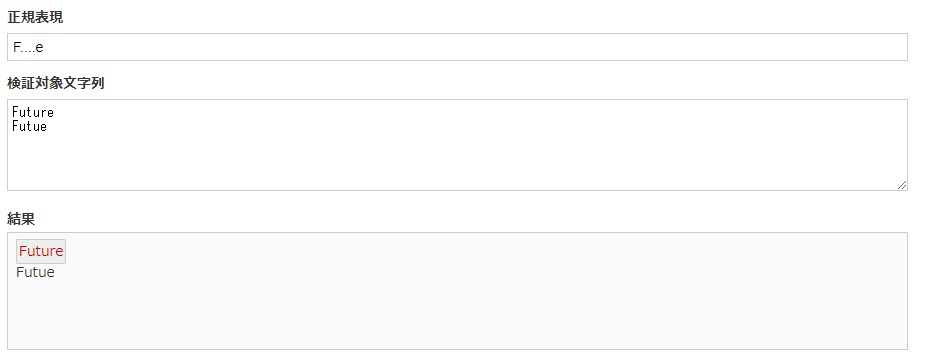Focus the 検証対象文字列 textarea
The width and height of the screenshot is (925, 360).
pos(457,145)
